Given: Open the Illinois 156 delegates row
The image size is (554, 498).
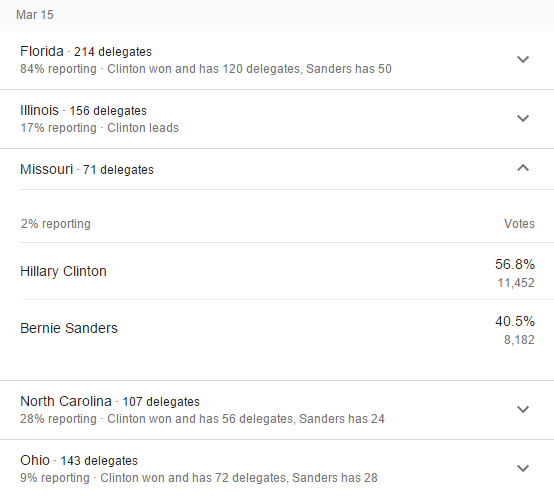Looking at the screenshot, I should point(277,119).
